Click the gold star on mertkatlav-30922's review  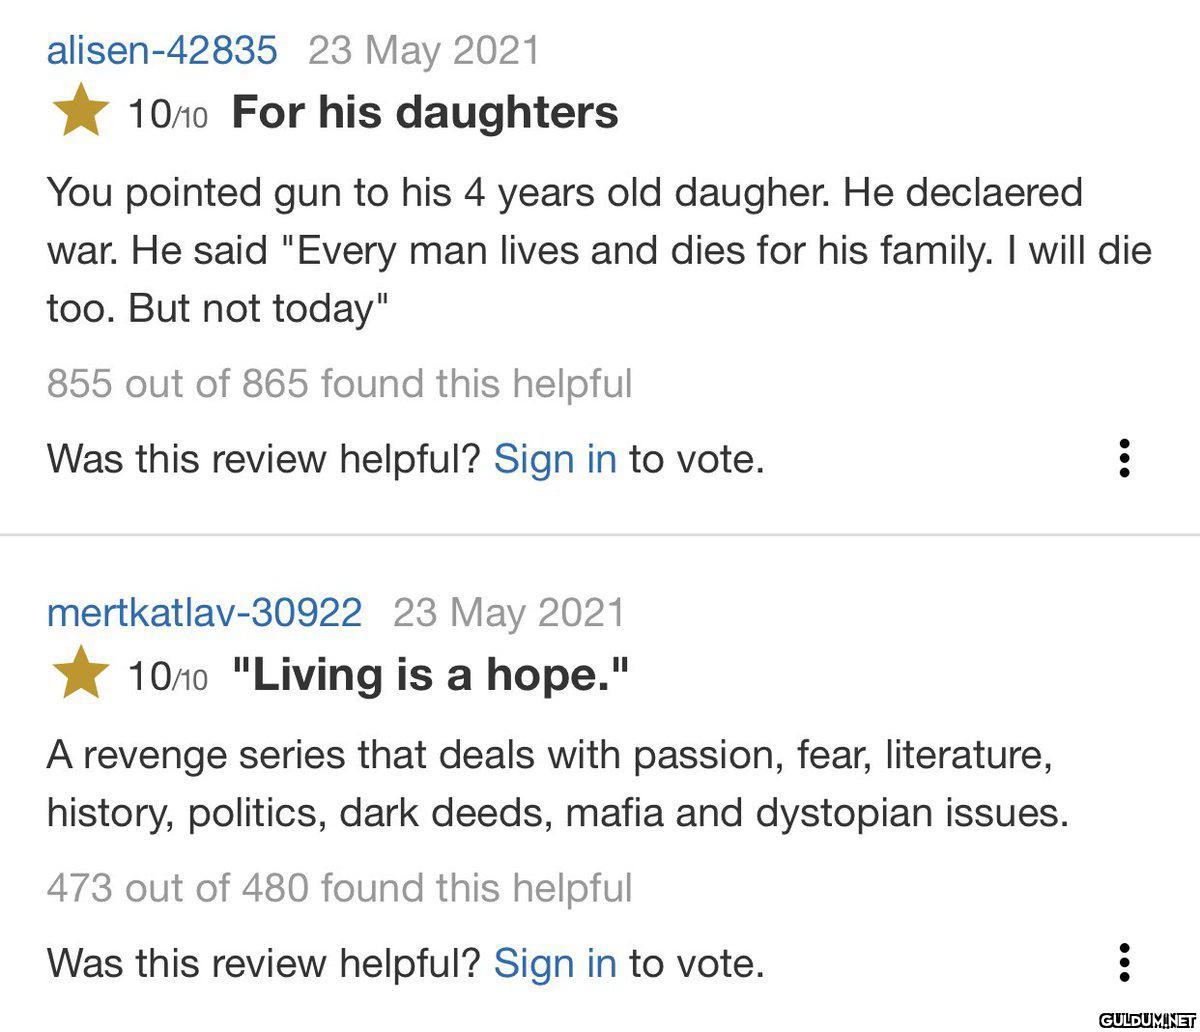coord(82,673)
